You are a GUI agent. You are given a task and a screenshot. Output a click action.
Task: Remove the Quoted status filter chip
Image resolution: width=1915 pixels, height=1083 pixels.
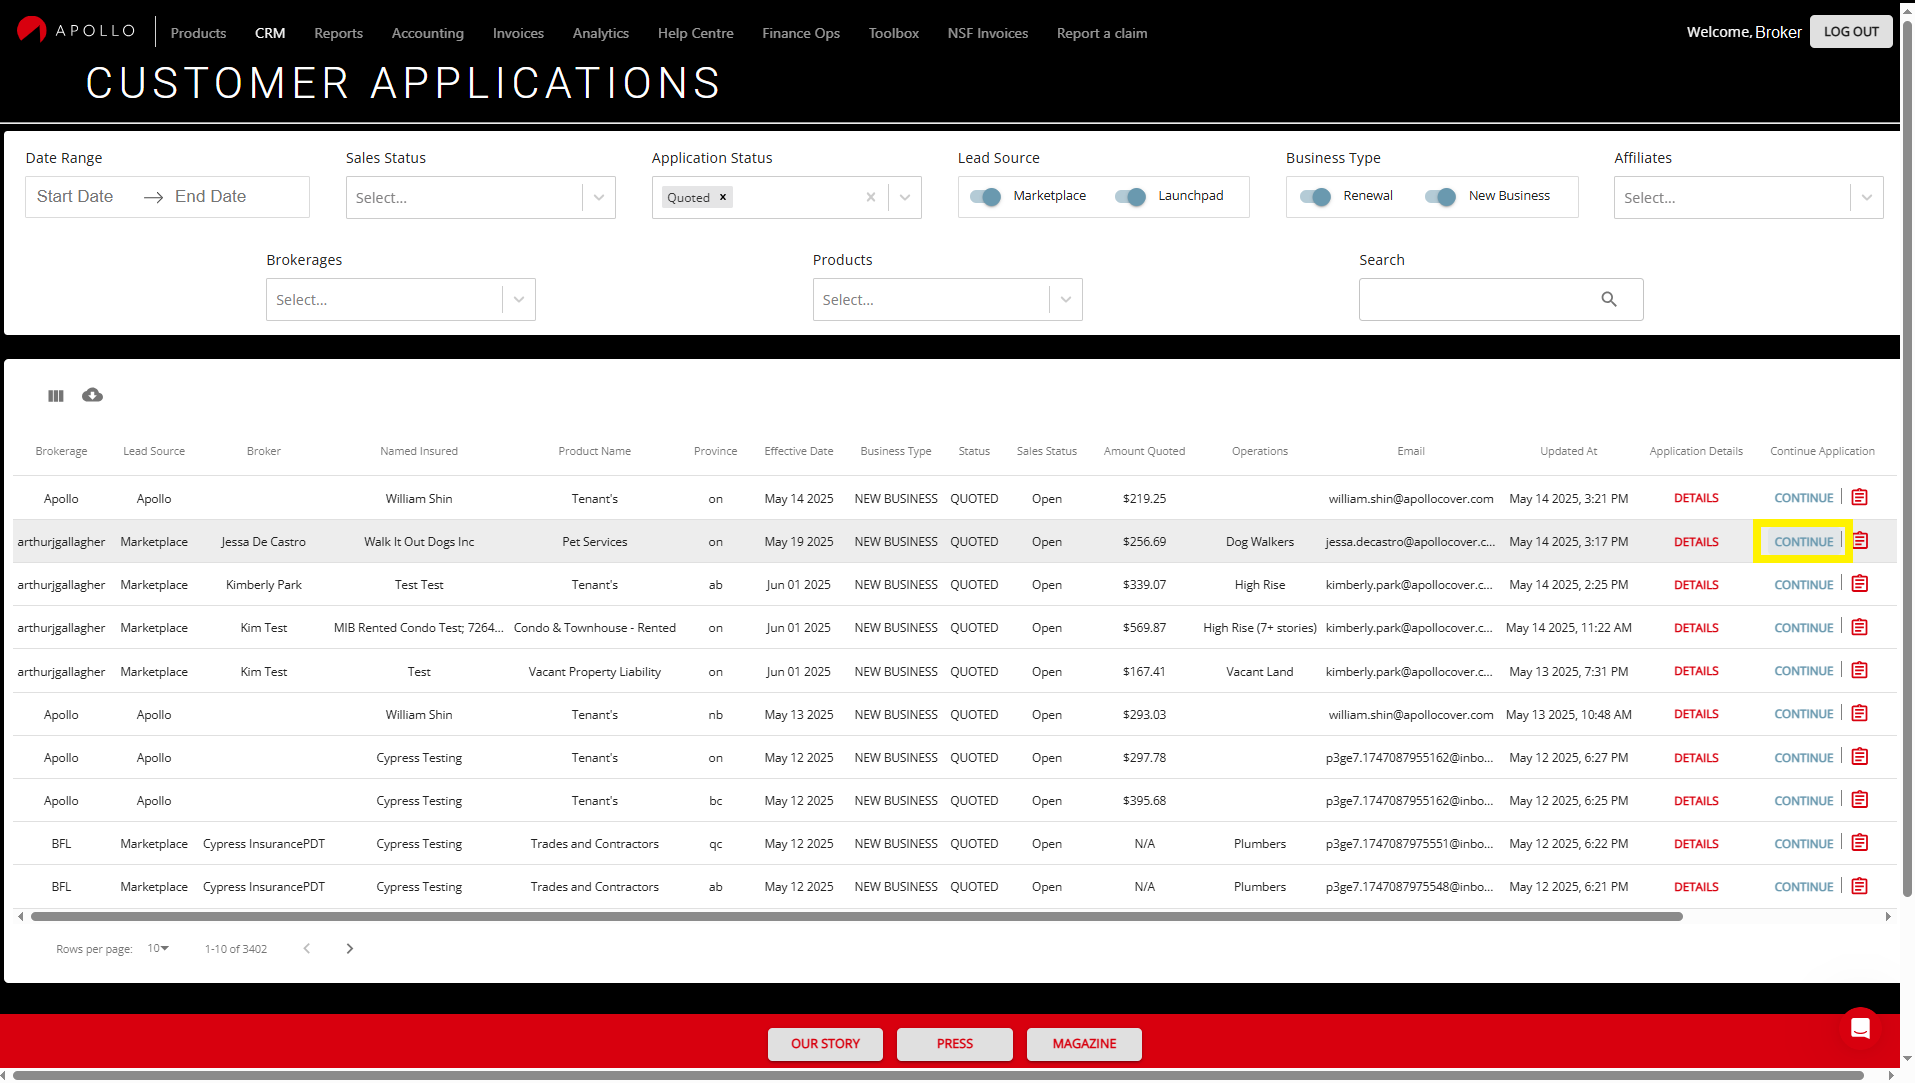(x=723, y=197)
